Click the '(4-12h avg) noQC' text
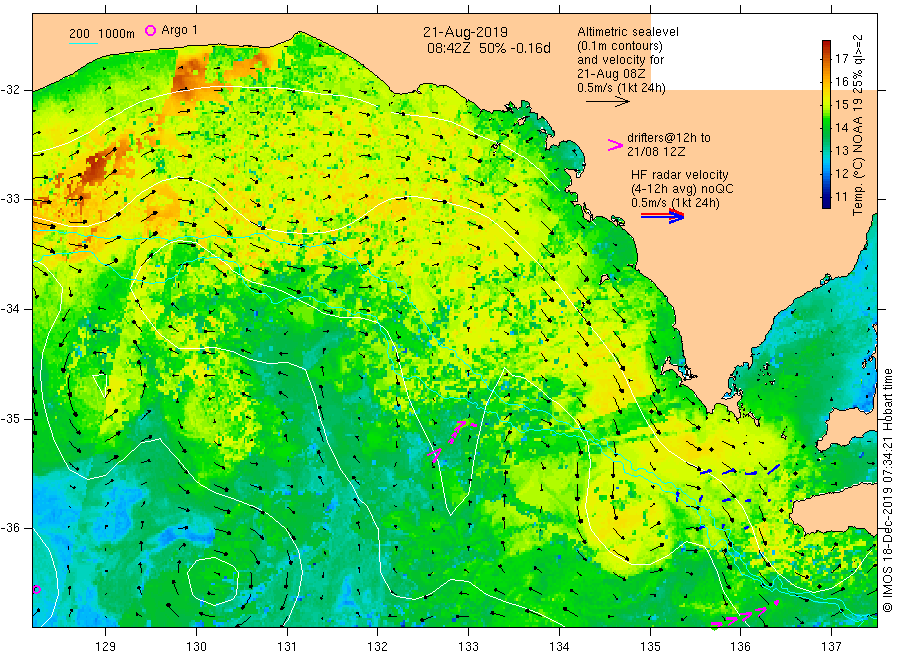Viewport: 900px width, 660px height. [682, 189]
